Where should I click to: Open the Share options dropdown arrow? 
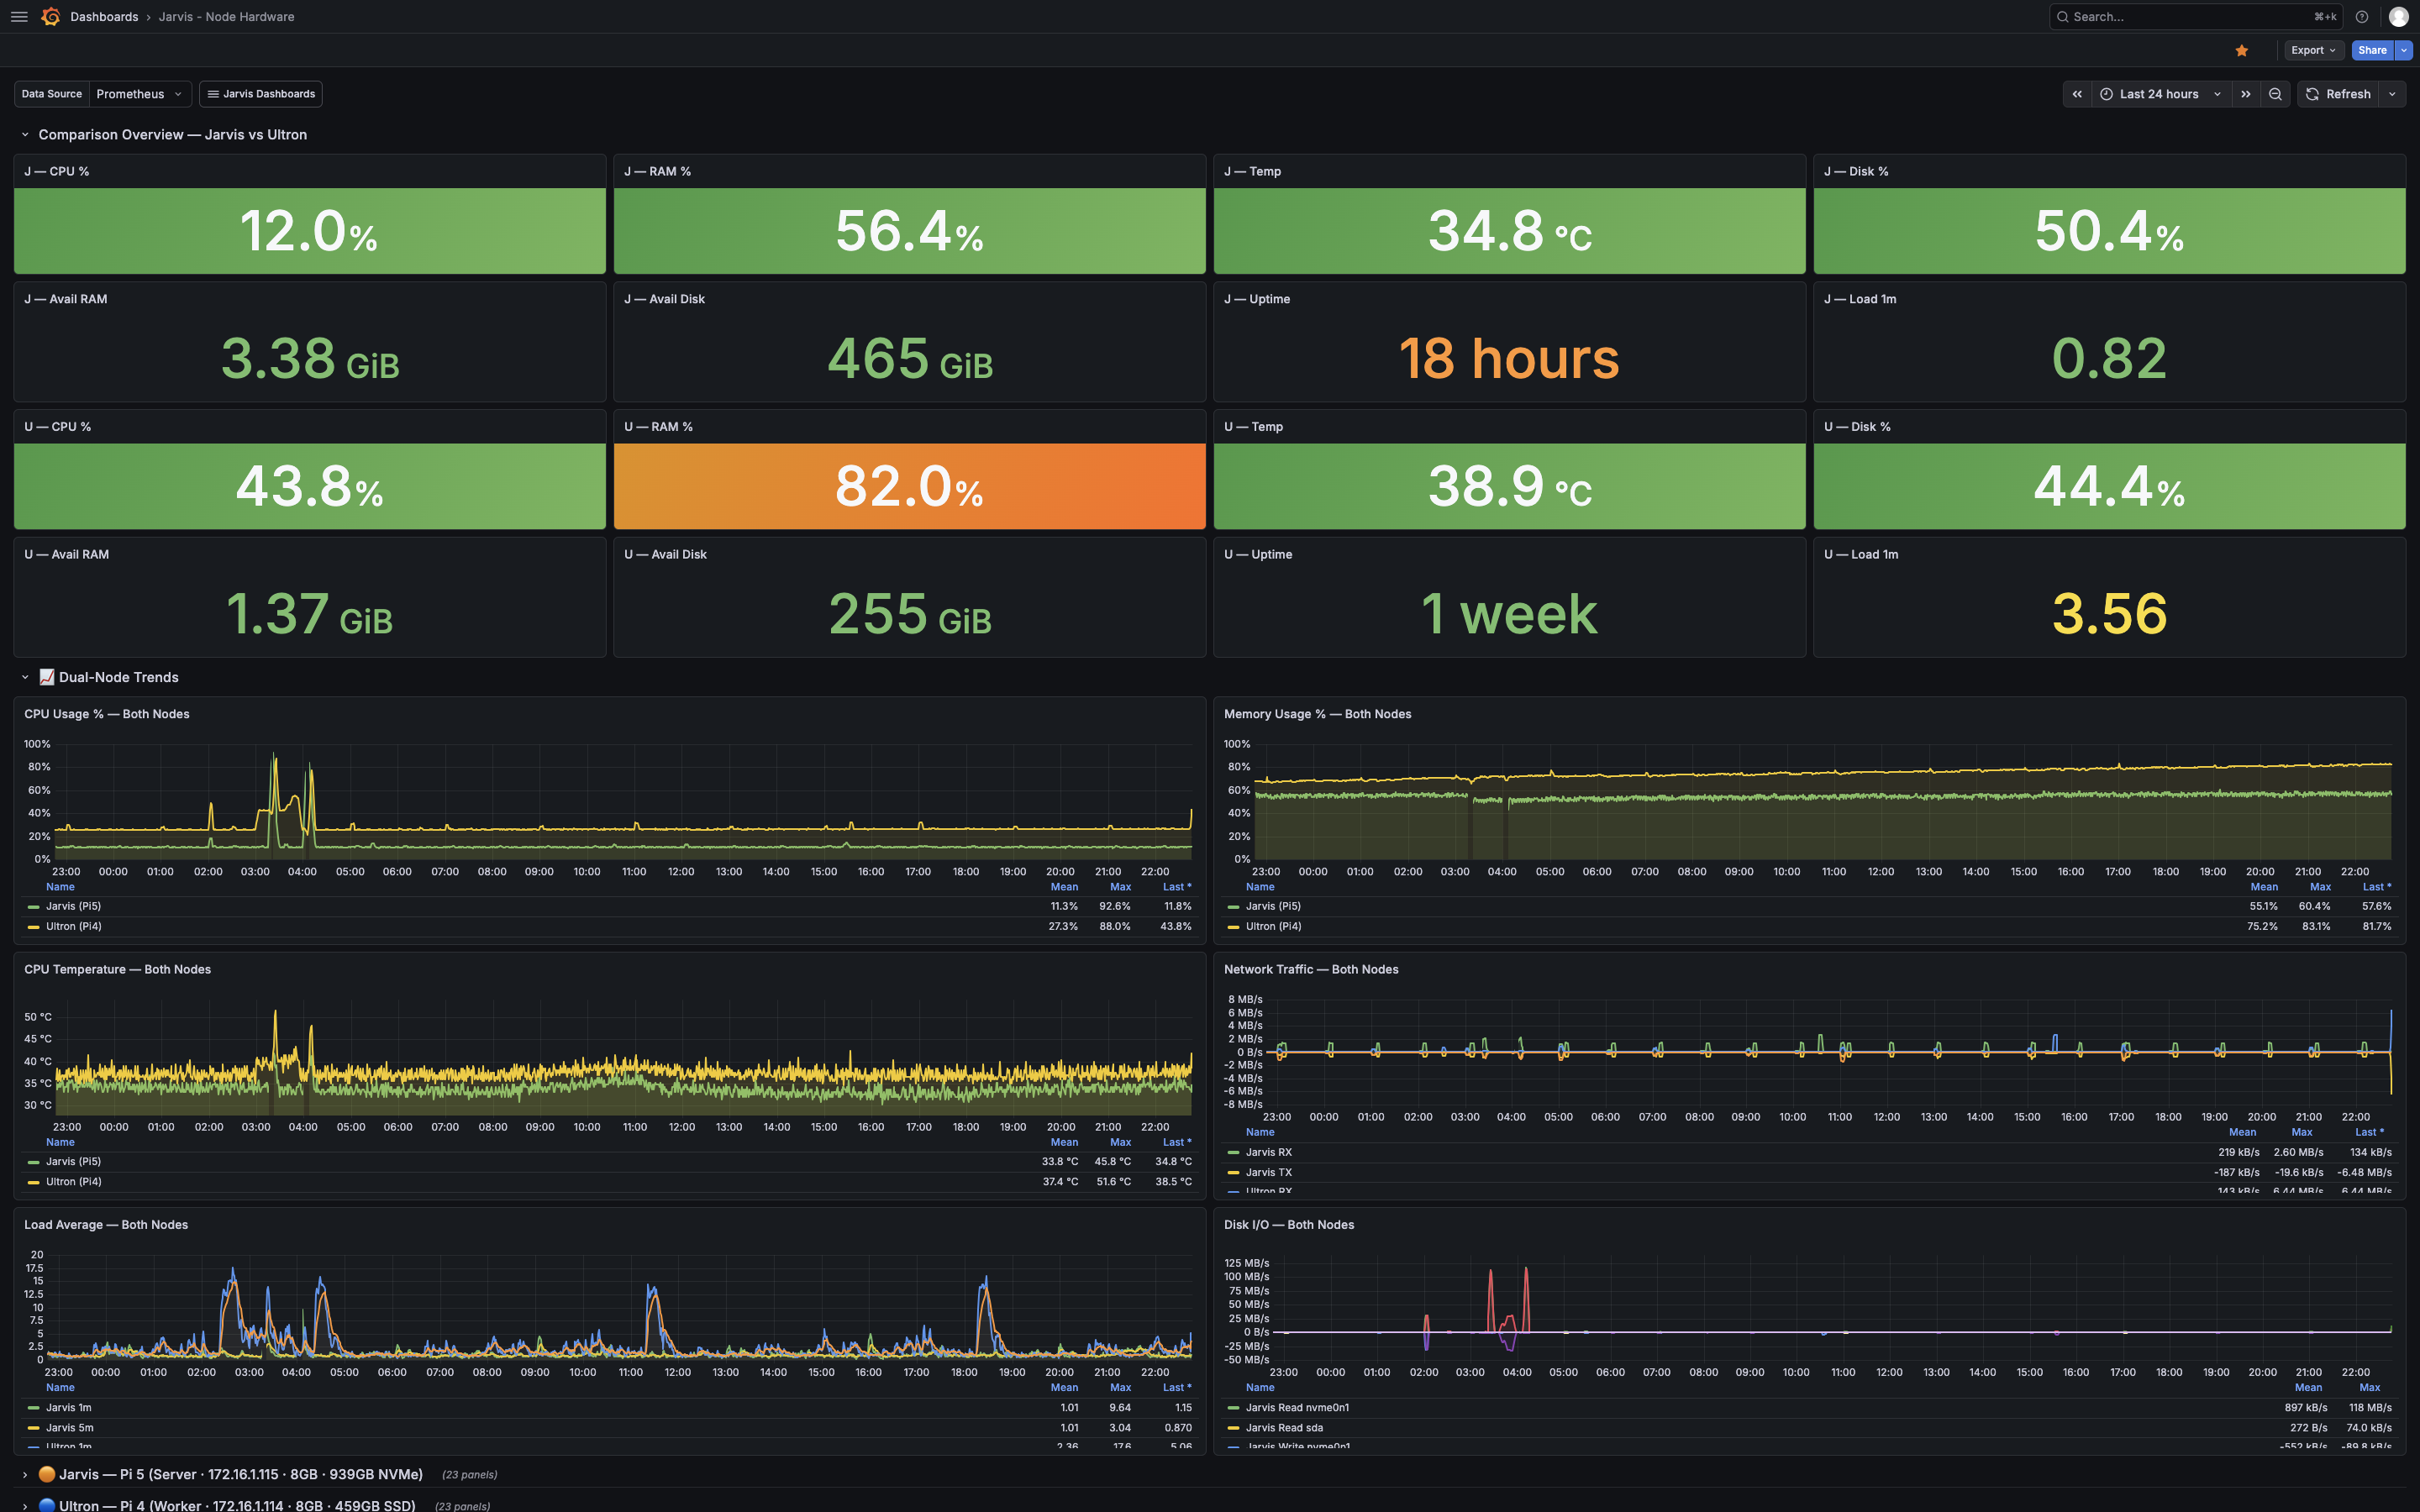pyautogui.click(x=2404, y=50)
